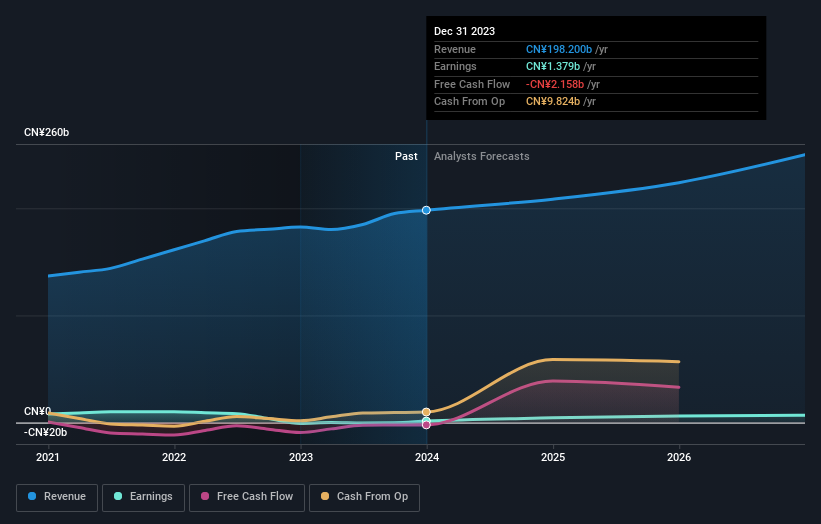Click the Past section label

[x=406, y=156]
